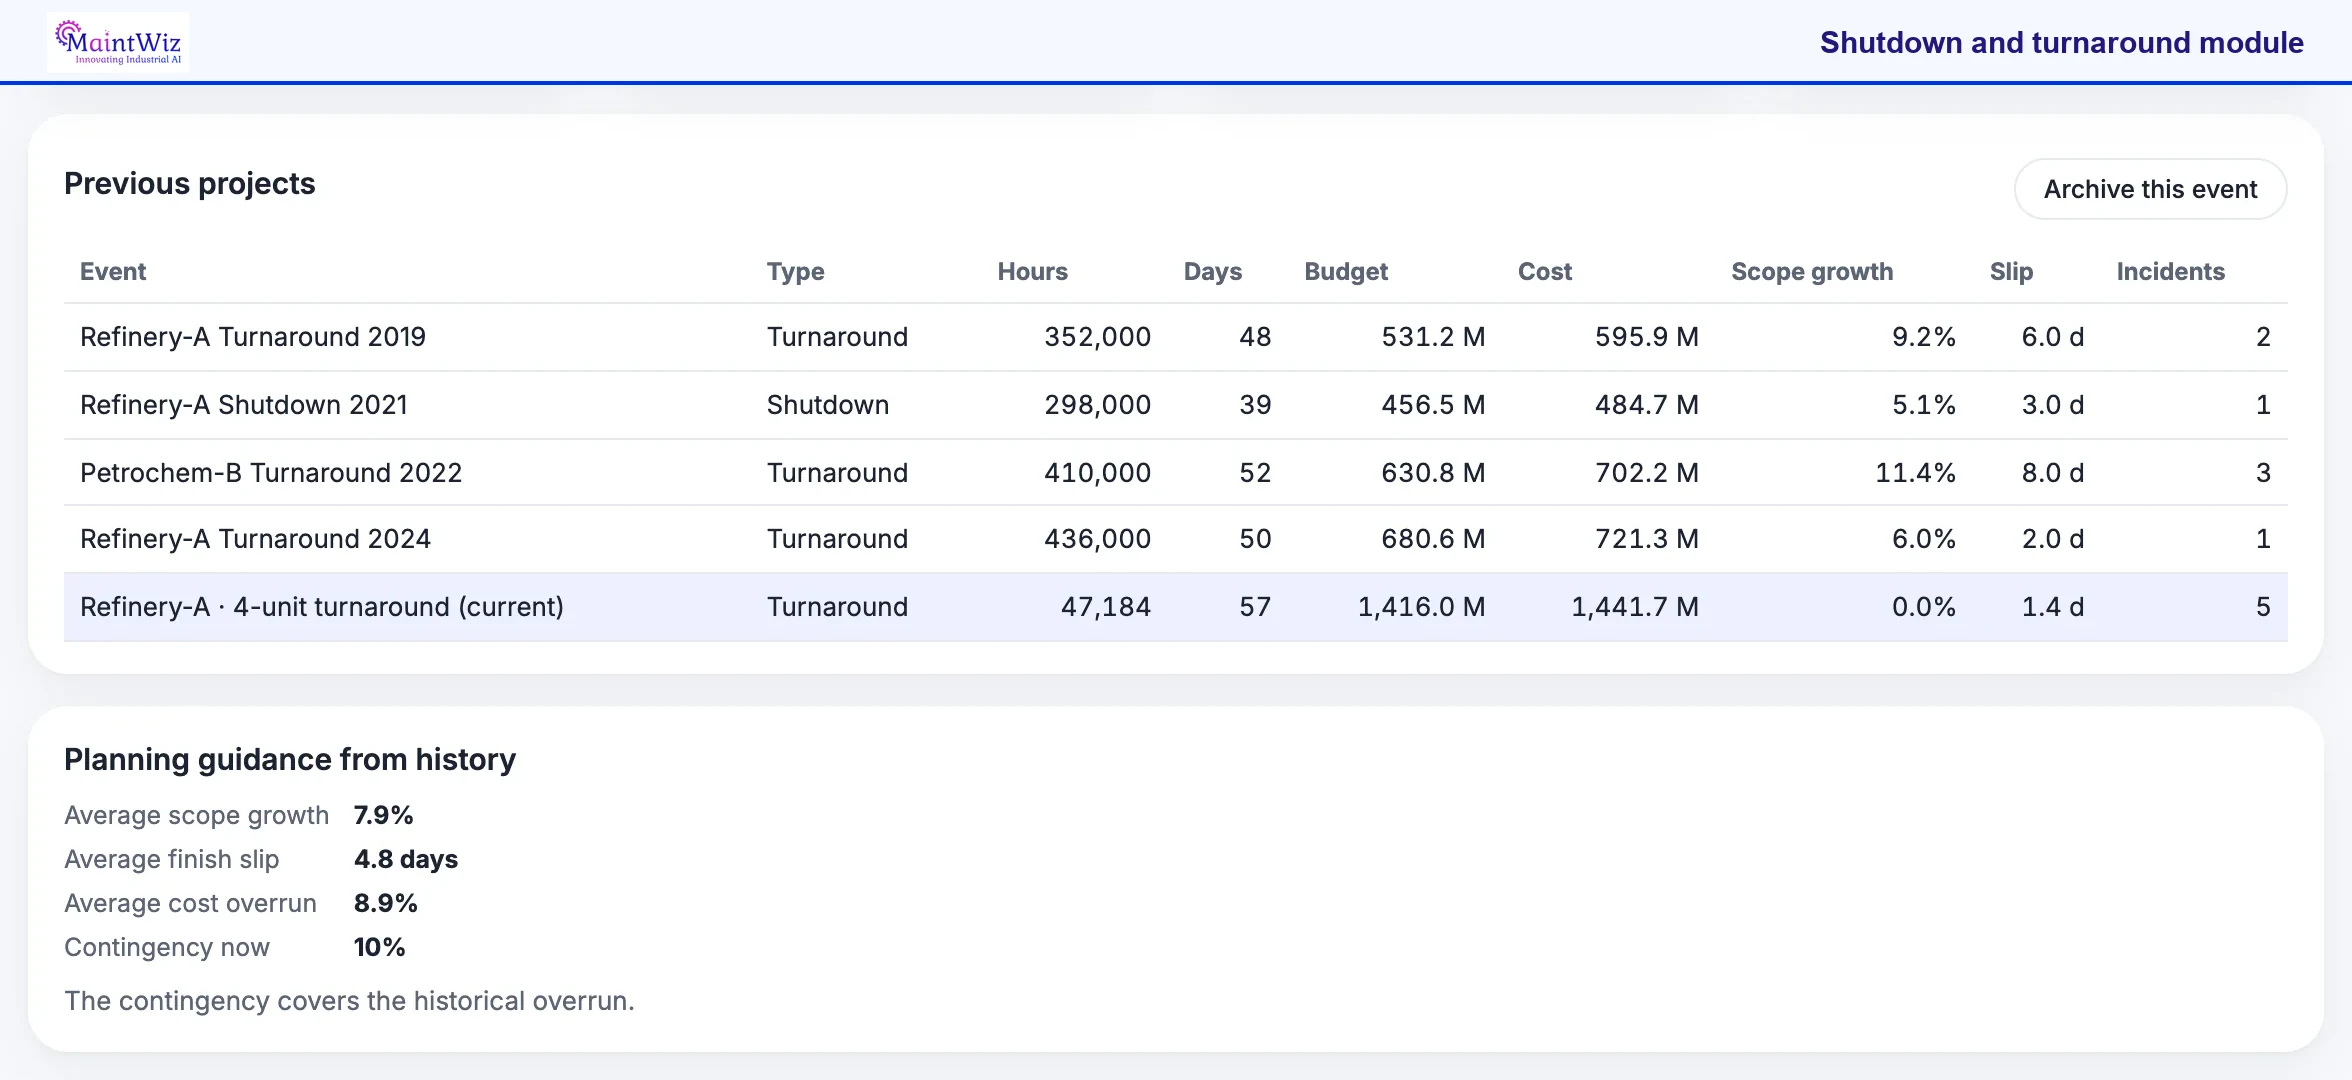This screenshot has width=2352, height=1080.
Task: Click the Hours column header
Action: (1033, 271)
